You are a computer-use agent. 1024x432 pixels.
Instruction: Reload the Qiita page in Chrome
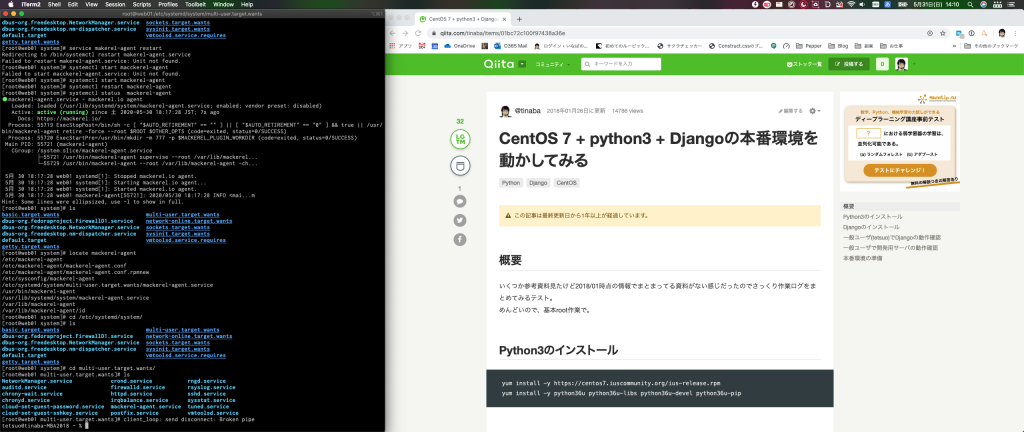coord(419,33)
